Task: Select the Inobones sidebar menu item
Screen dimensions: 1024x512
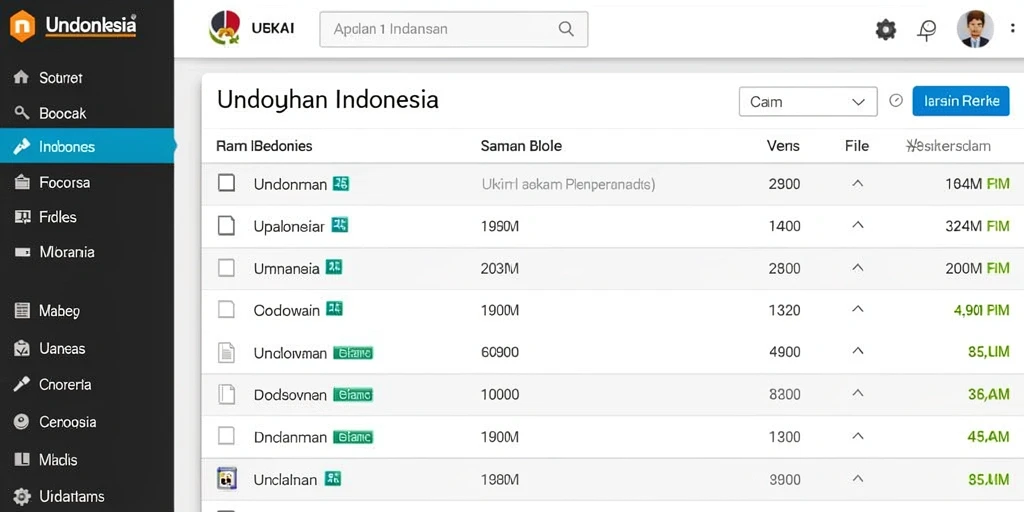Action: tap(87, 146)
